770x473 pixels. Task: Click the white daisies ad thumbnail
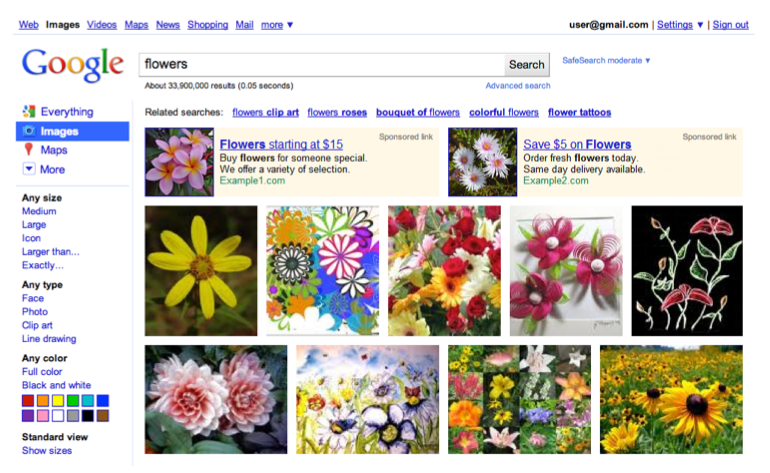[483, 162]
